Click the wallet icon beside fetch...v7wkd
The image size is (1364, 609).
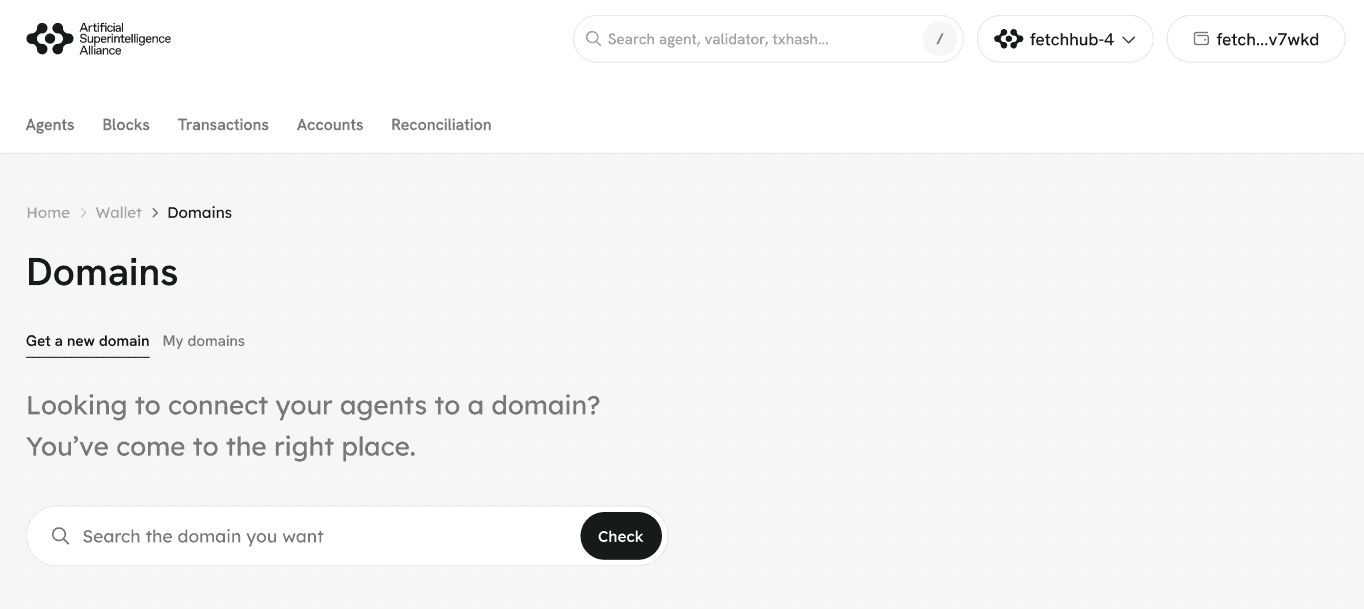(x=1201, y=39)
